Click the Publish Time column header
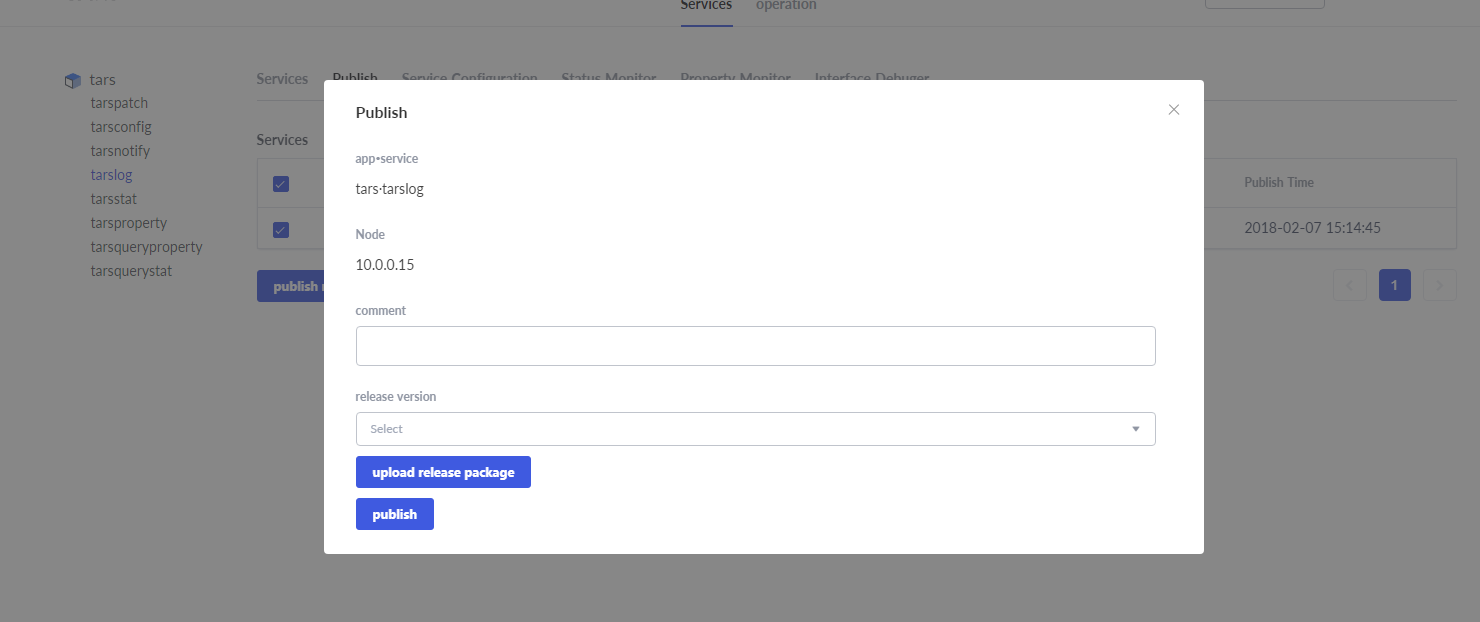 pos(1279,183)
